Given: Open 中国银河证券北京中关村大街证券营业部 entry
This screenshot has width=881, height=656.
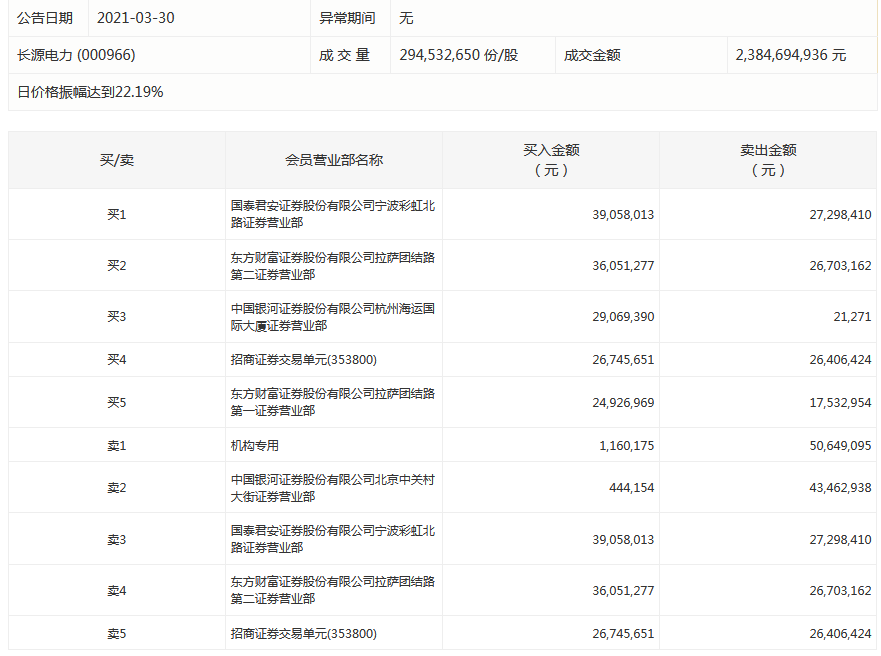Looking at the screenshot, I should point(332,488).
